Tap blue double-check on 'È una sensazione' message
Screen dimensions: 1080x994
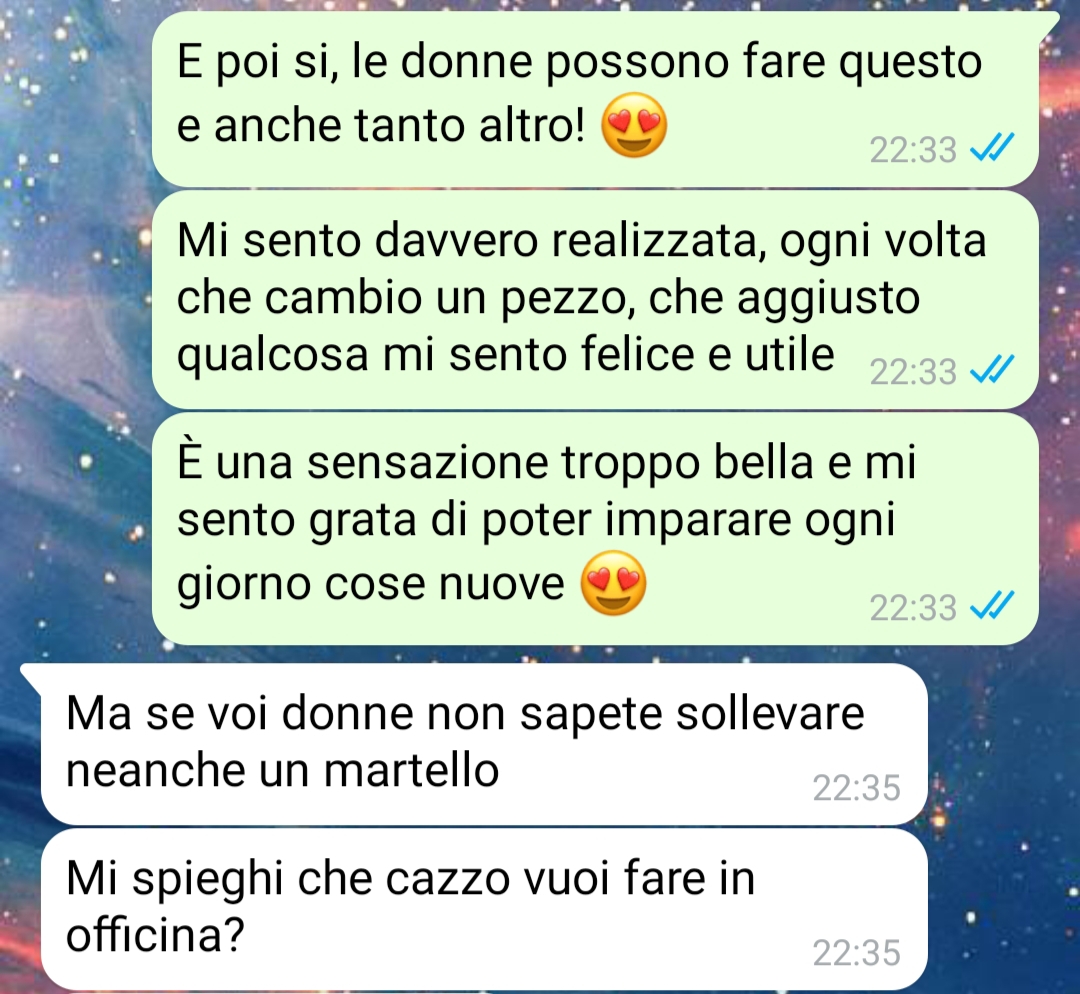point(992,606)
